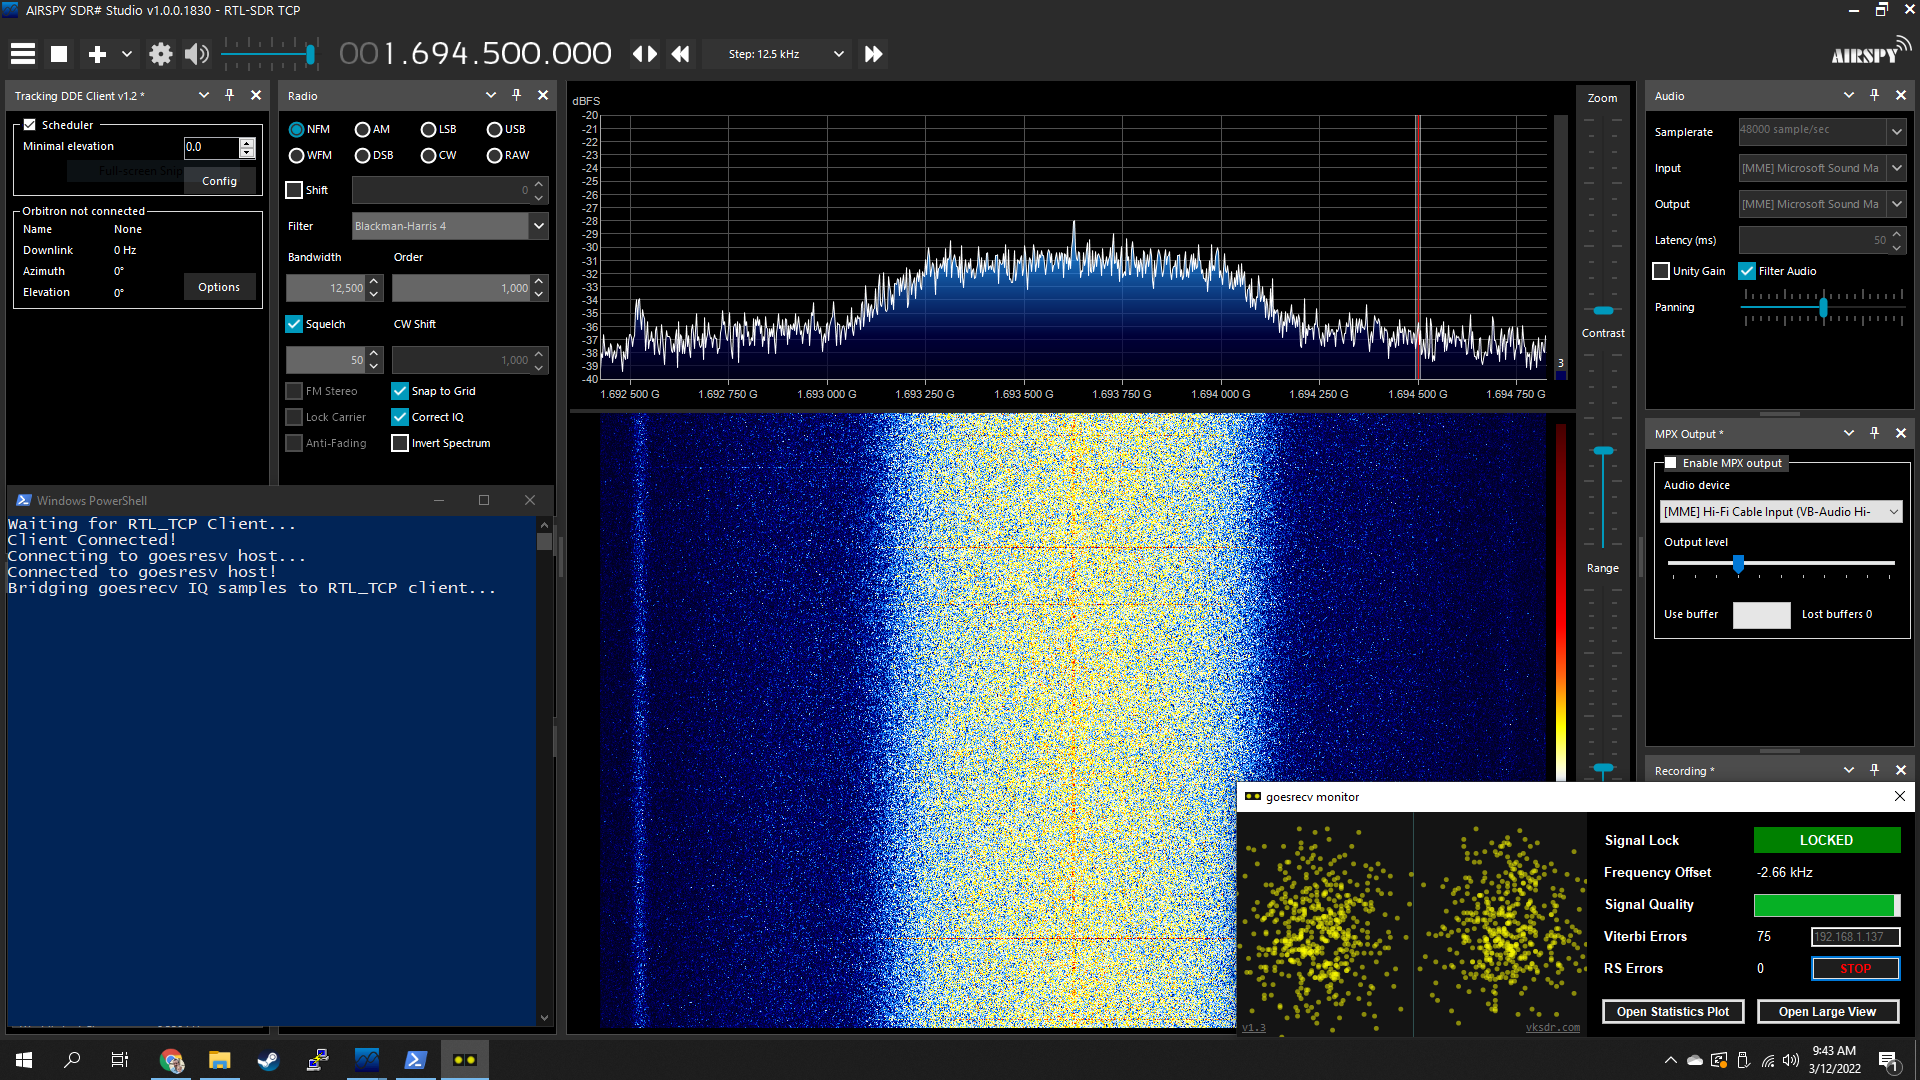
Task: Open the Recording panel menu chevron
Action: [x=1848, y=770]
